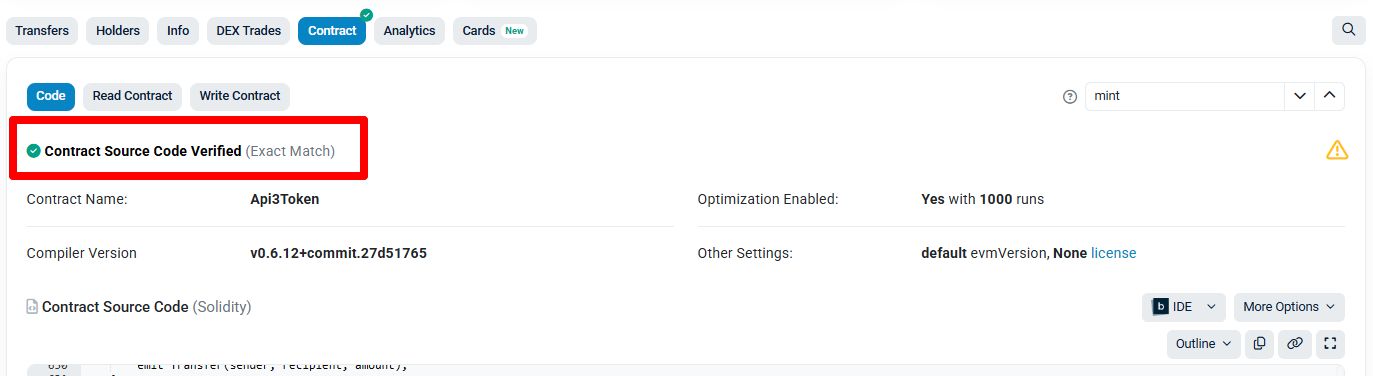Open the license link
This screenshot has width=1373, height=376.
(1113, 253)
